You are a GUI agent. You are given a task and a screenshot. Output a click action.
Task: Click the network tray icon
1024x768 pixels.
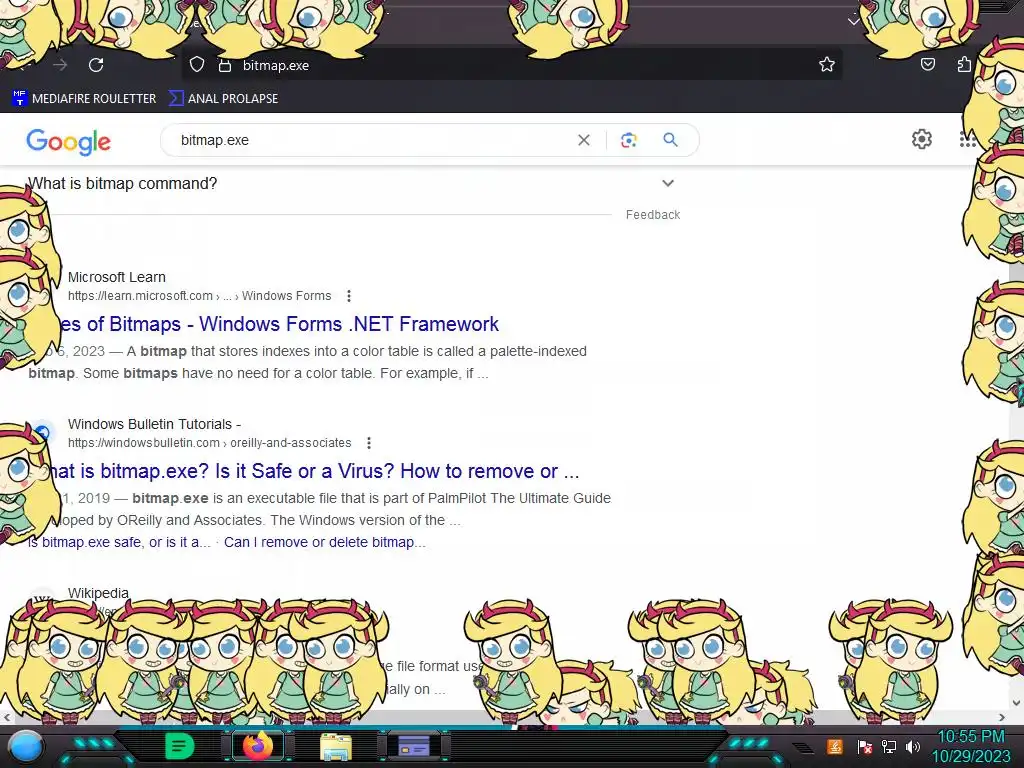pyautogui.click(x=888, y=746)
